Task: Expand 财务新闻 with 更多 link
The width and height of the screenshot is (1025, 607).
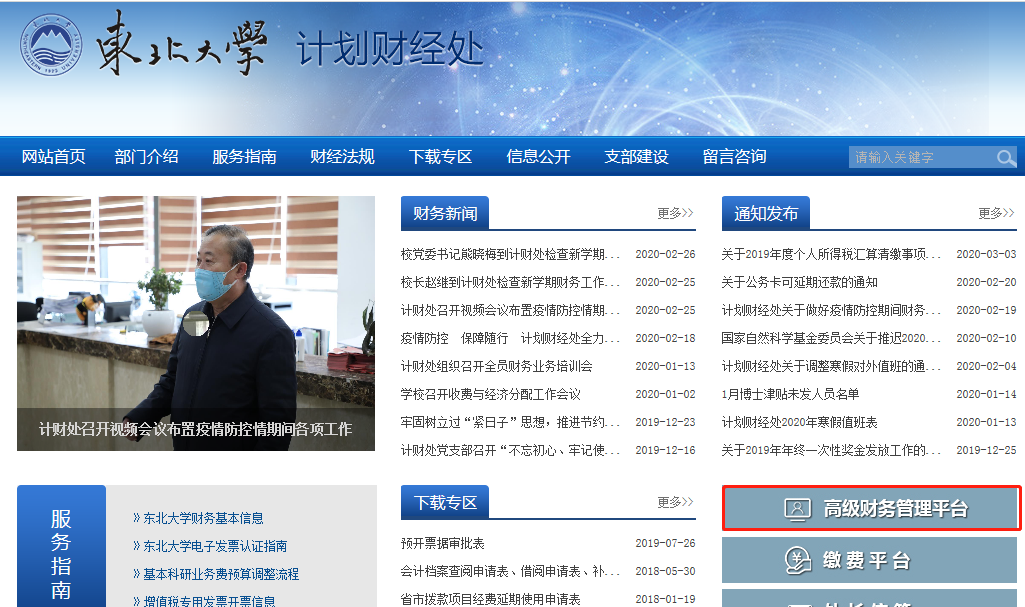Action: coord(675,213)
